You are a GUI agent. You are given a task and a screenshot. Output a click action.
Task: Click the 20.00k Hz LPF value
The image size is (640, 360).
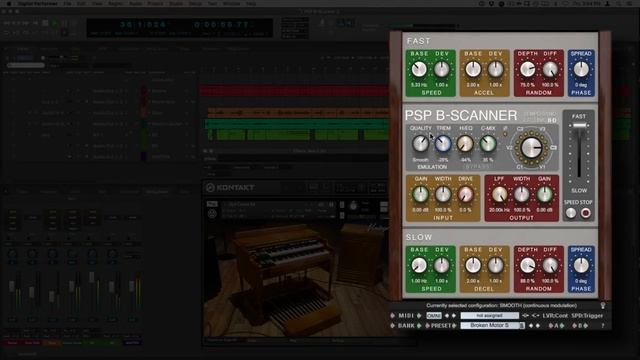499,210
